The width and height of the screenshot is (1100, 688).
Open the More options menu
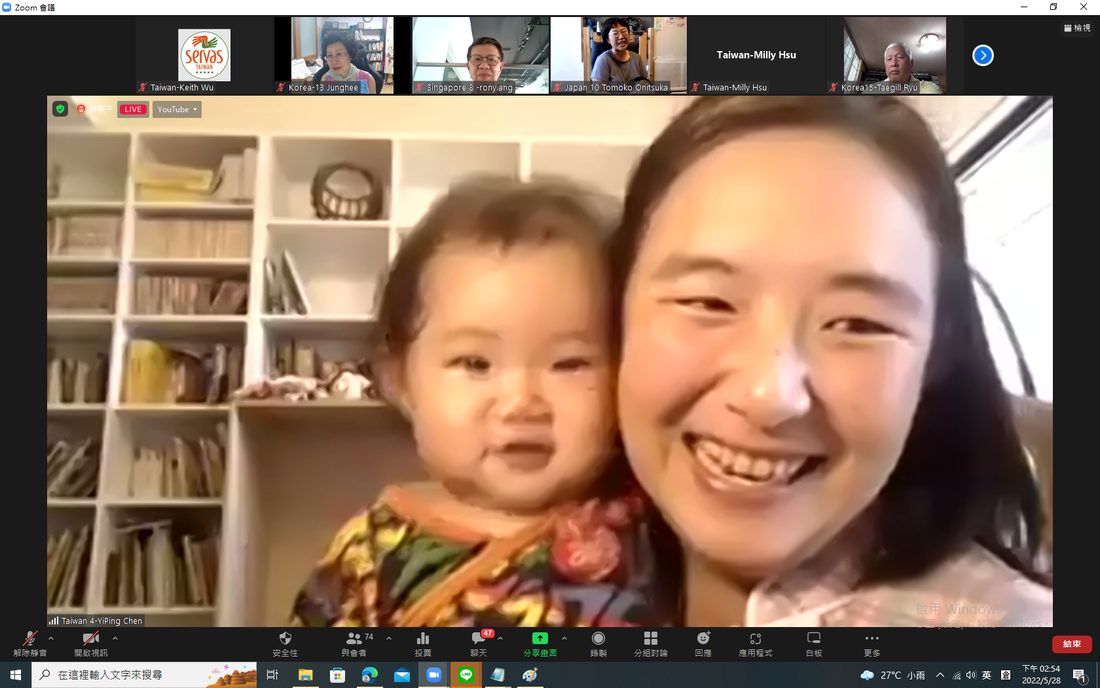(x=872, y=642)
